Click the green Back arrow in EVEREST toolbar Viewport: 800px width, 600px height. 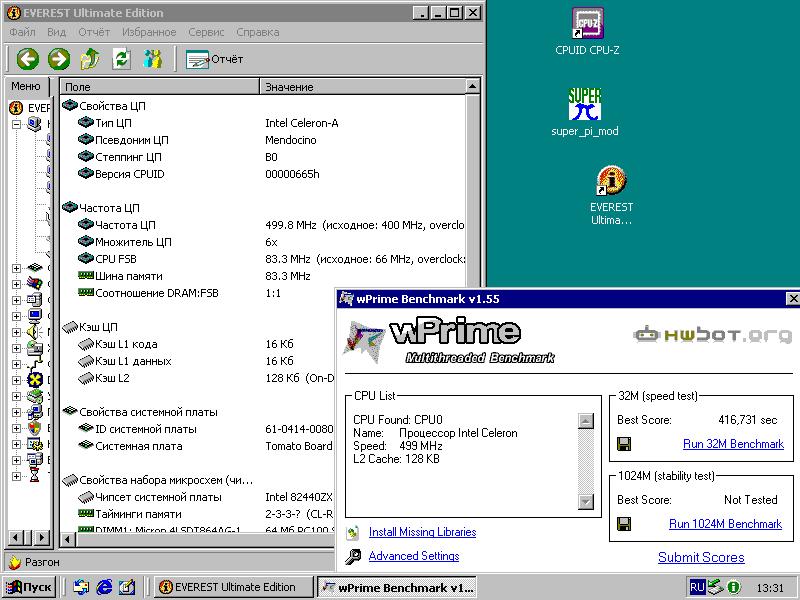[x=28, y=59]
